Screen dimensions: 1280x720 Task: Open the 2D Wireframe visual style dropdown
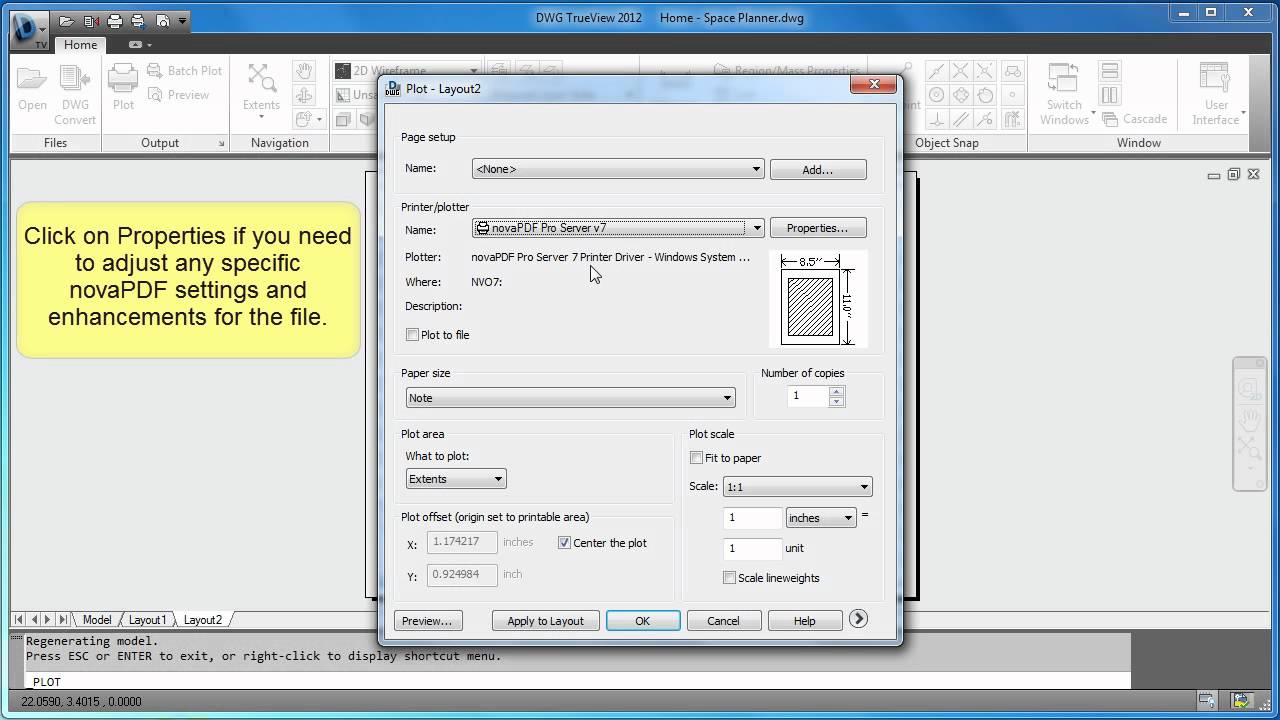407,70
